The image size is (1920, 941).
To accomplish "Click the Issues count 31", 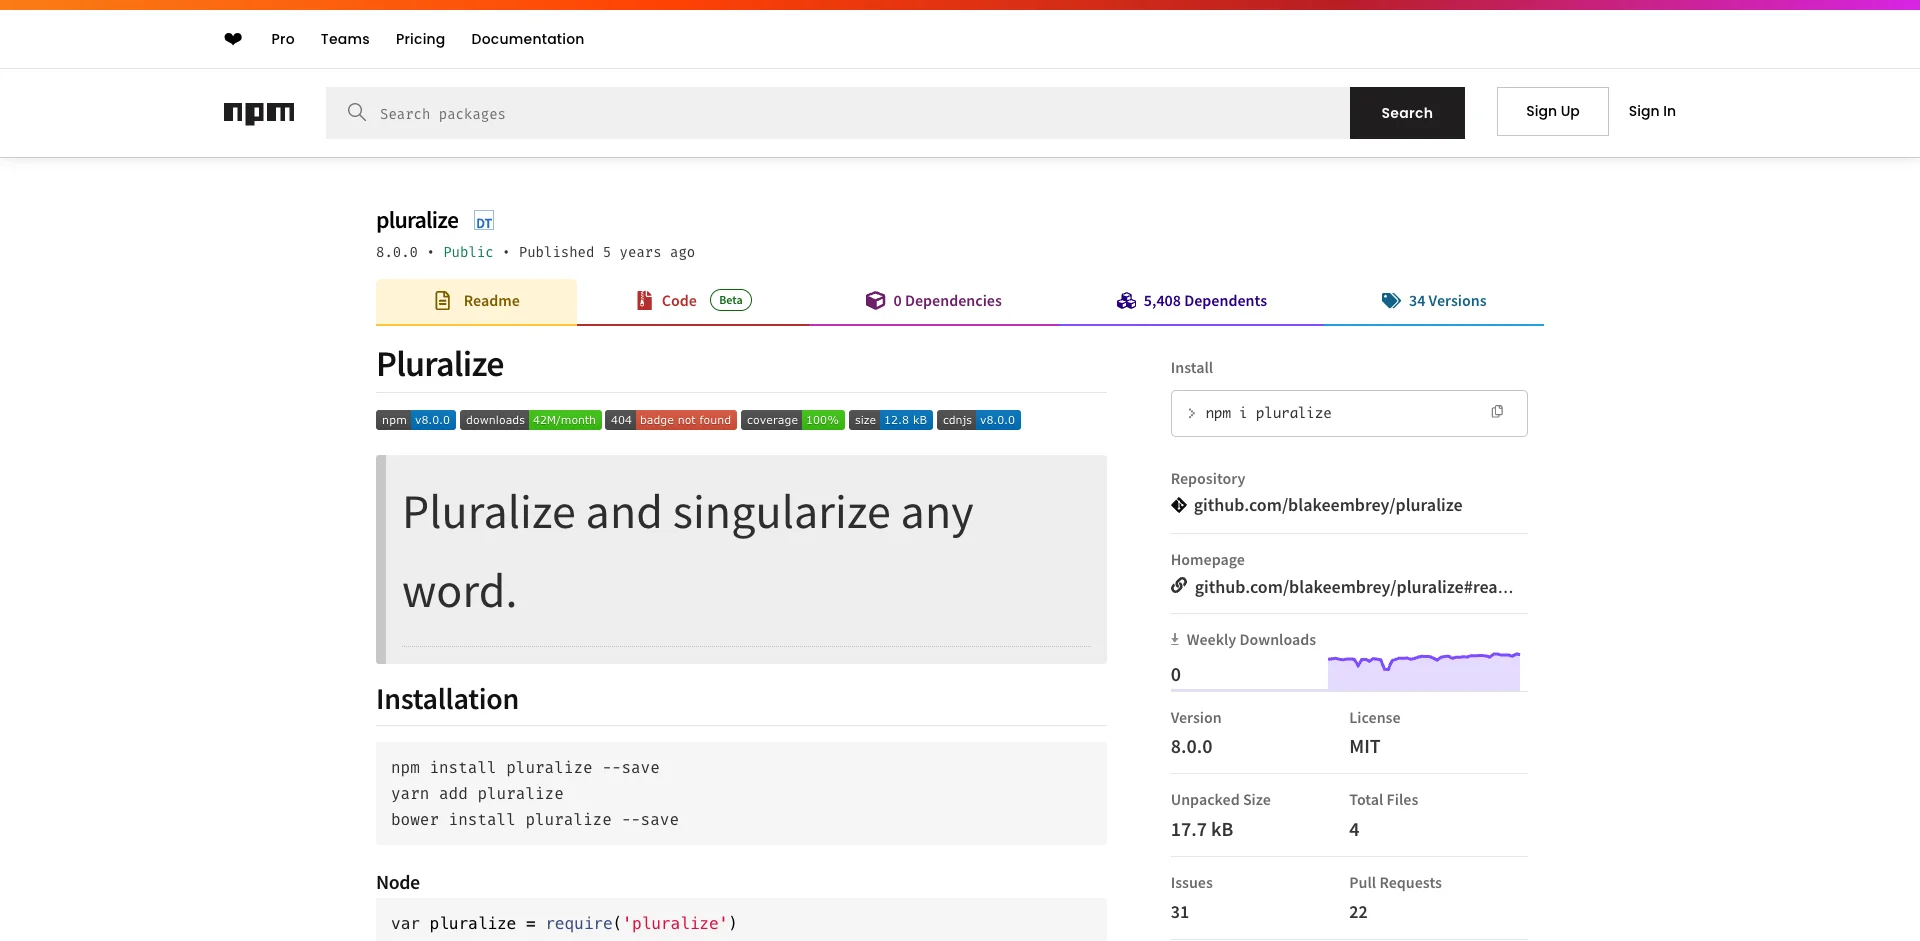I will (x=1180, y=912).
